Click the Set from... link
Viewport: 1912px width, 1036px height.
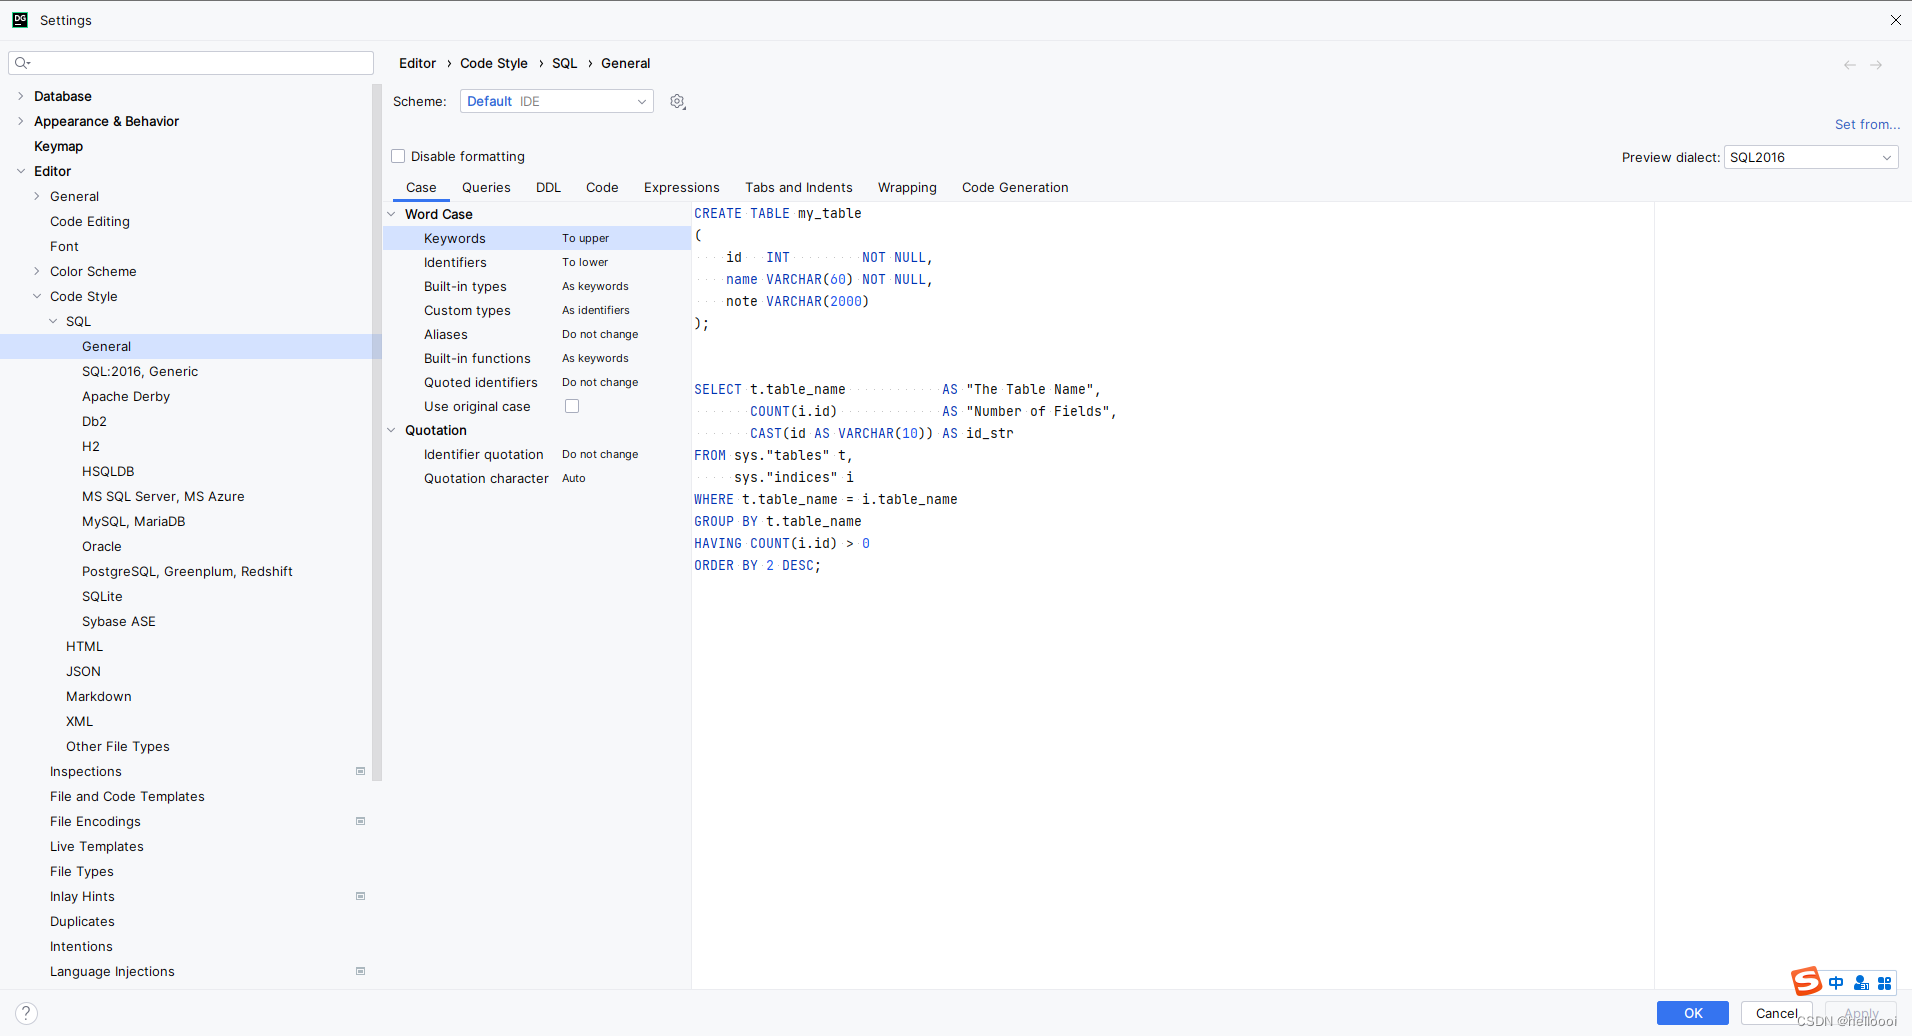click(x=1867, y=124)
